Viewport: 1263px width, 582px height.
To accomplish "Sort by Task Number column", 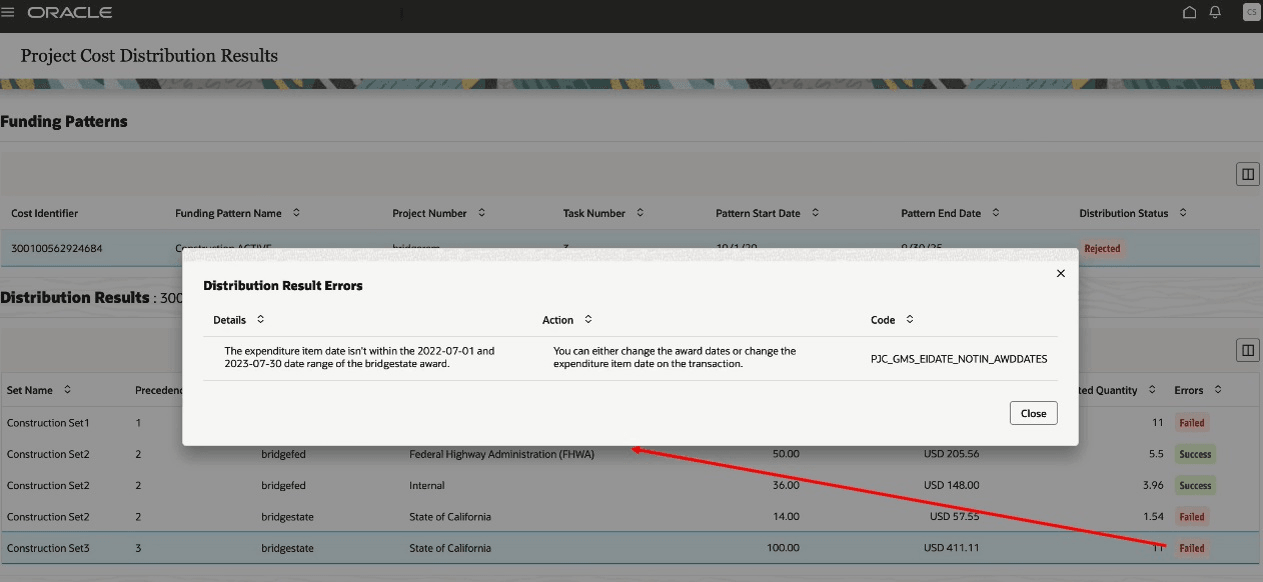I will [640, 213].
